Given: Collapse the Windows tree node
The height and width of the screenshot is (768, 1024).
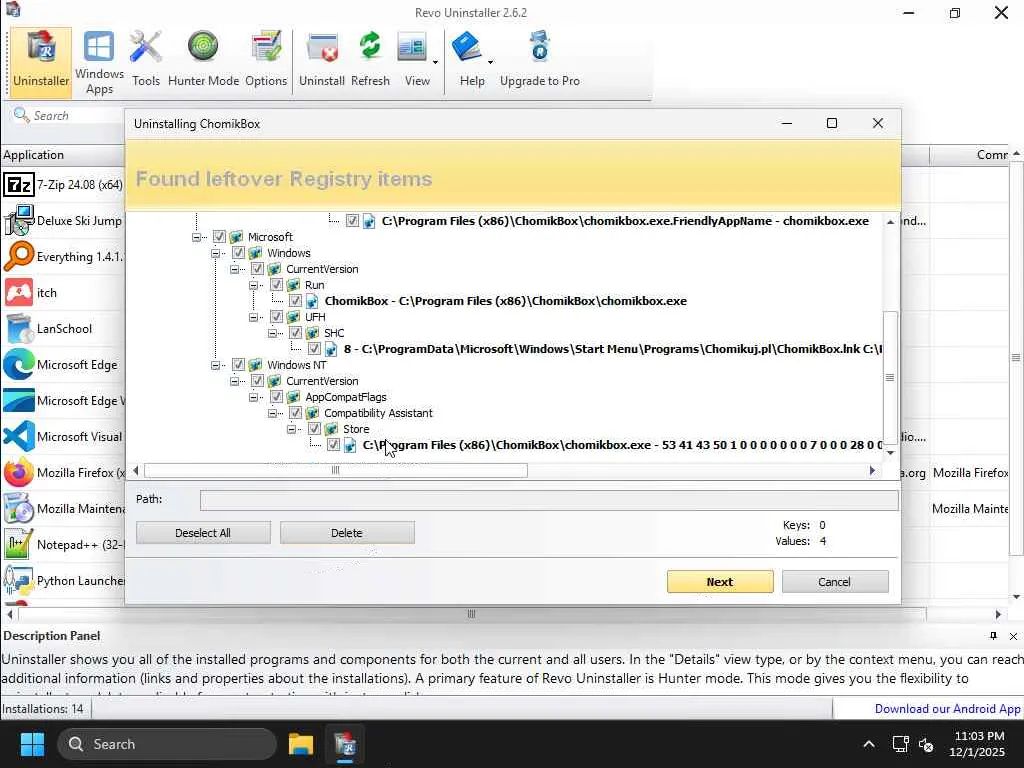Looking at the screenshot, I should (215, 253).
